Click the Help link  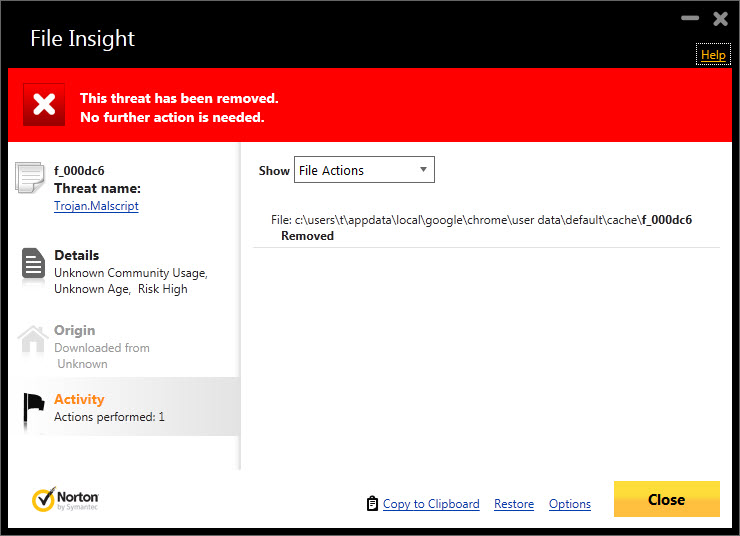(713, 55)
